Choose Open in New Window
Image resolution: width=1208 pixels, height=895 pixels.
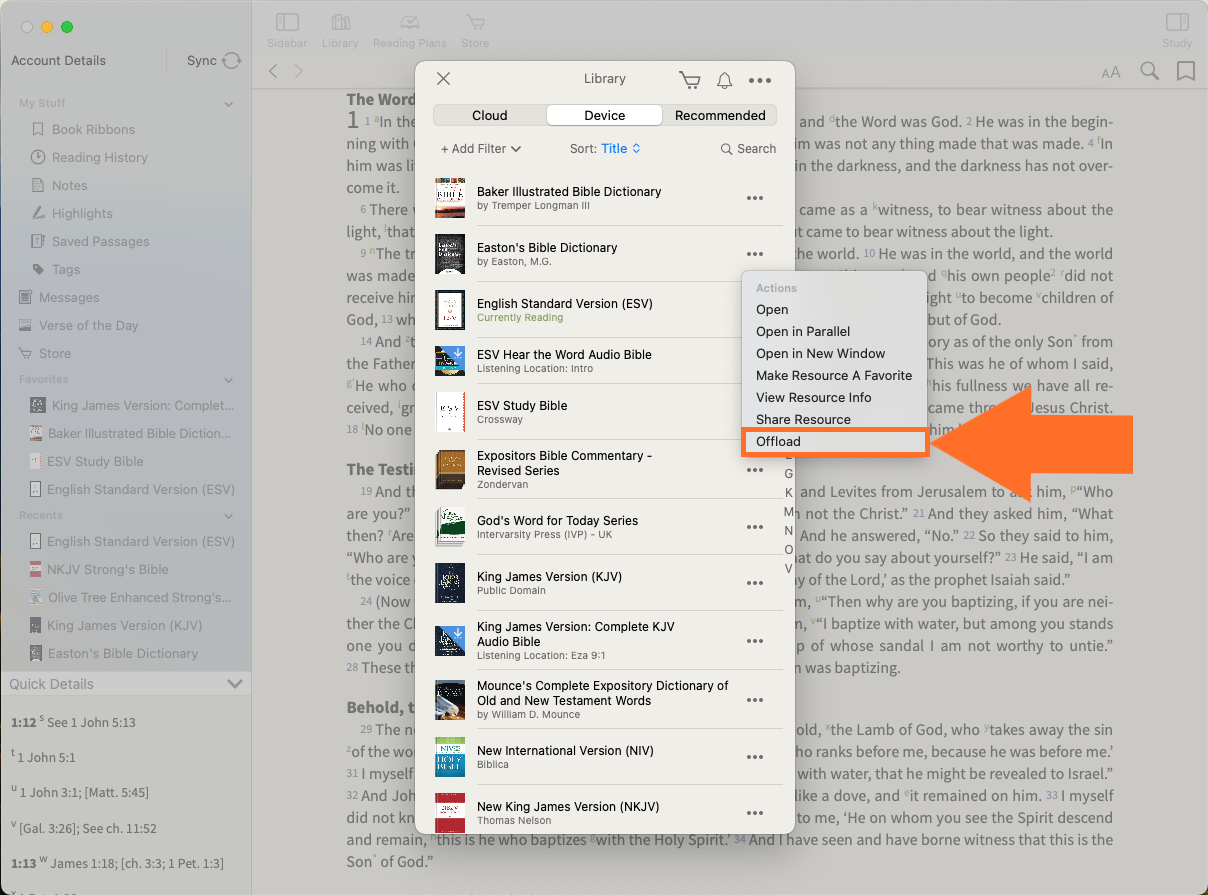(x=834, y=354)
